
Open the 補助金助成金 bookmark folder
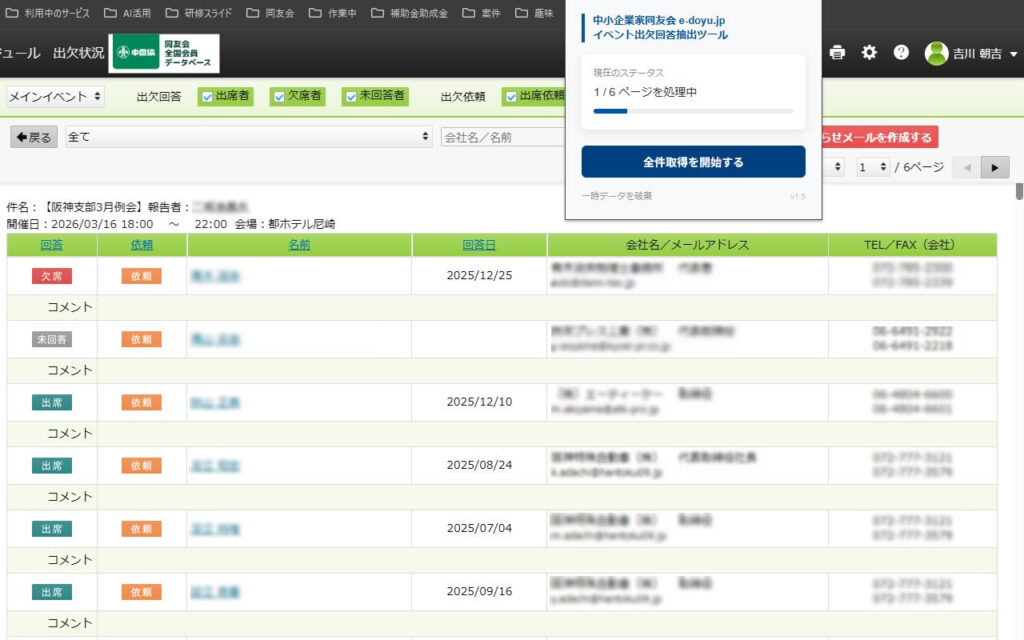click(409, 13)
